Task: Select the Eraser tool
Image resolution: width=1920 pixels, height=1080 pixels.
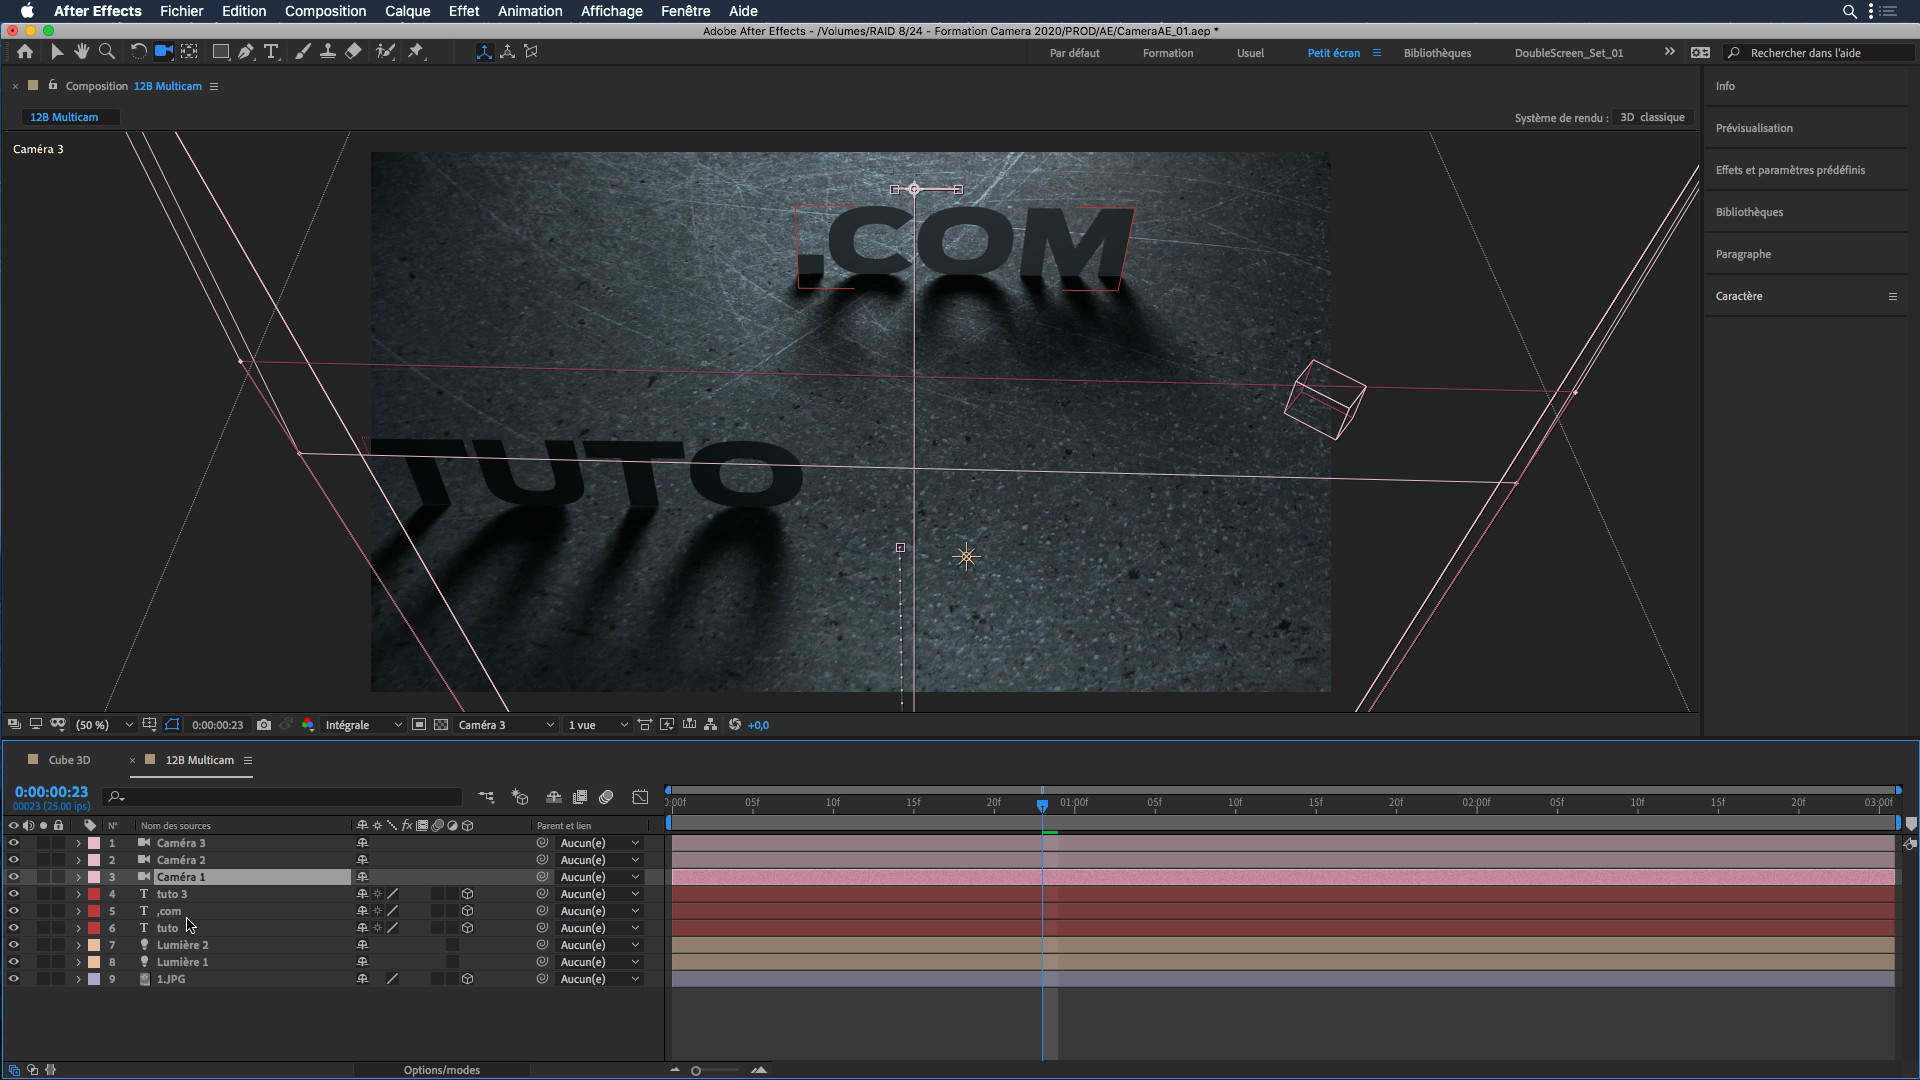Action: coord(353,52)
